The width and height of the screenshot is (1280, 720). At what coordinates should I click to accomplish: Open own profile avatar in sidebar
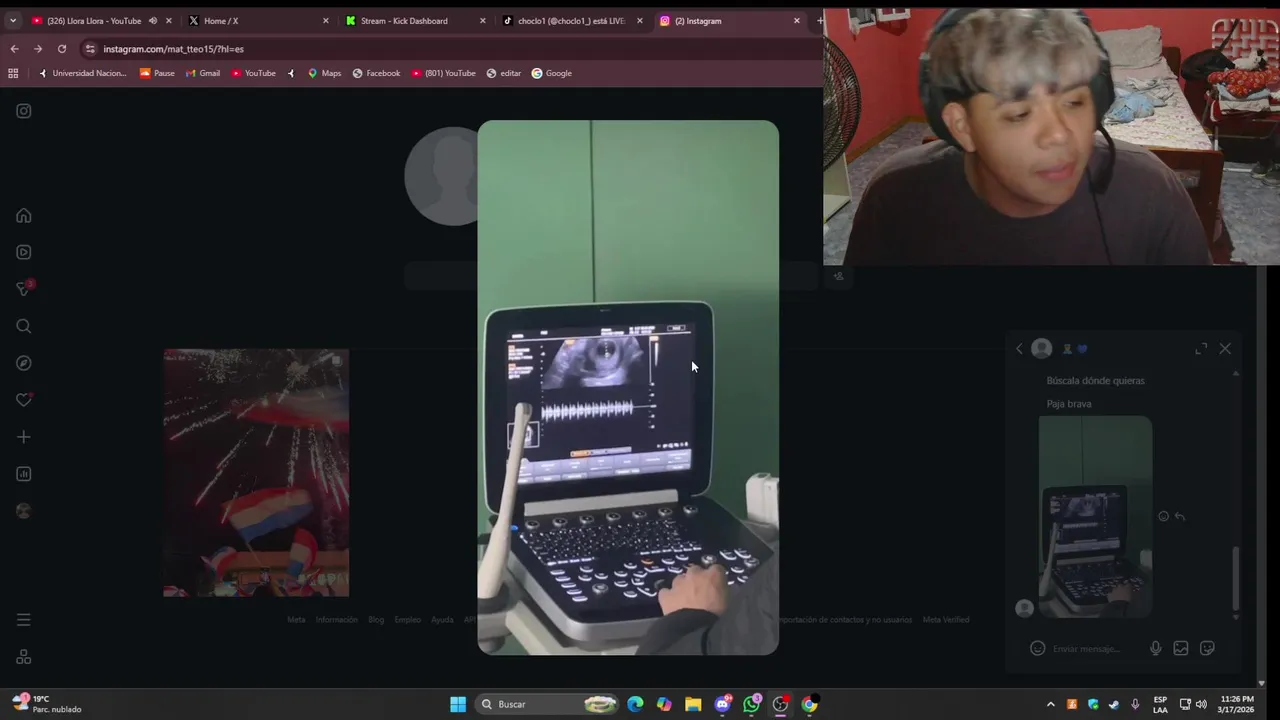coord(24,511)
